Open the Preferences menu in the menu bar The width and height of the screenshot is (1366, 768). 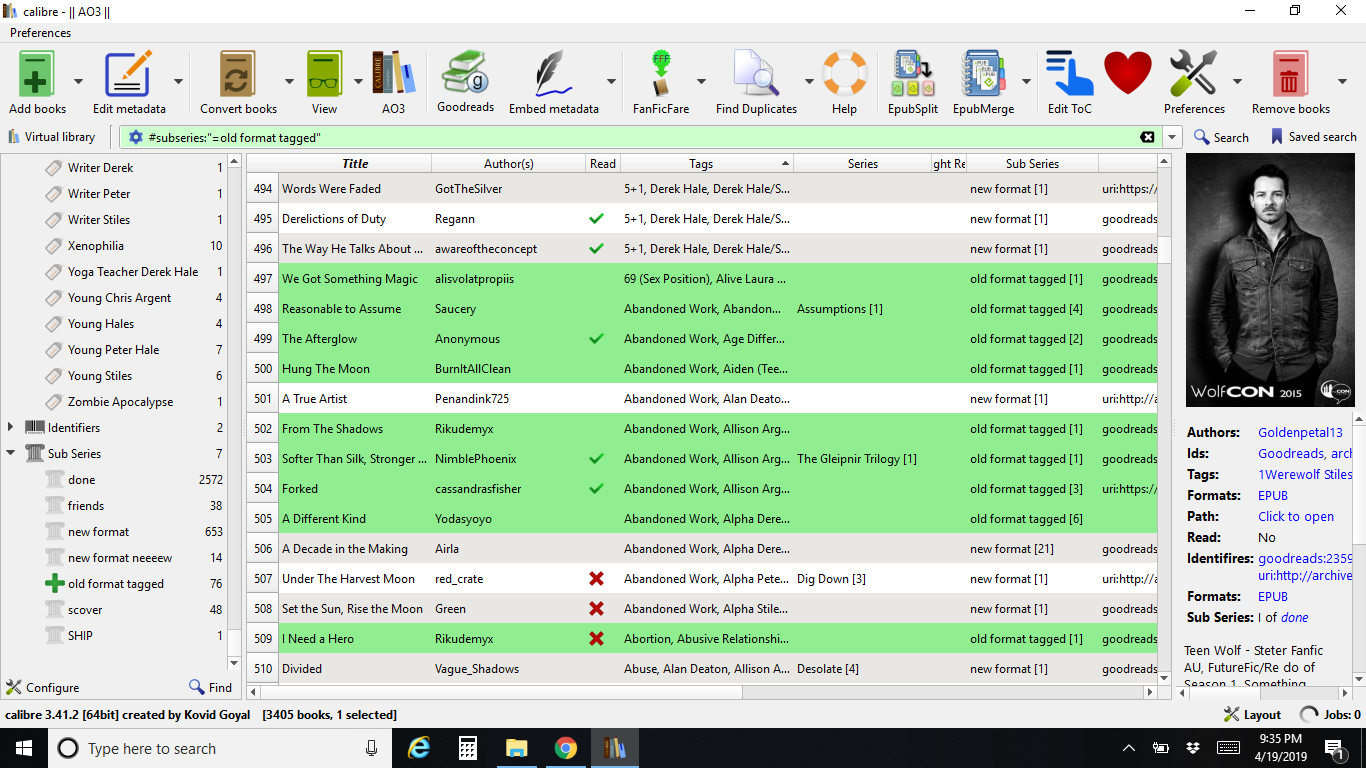coord(40,33)
